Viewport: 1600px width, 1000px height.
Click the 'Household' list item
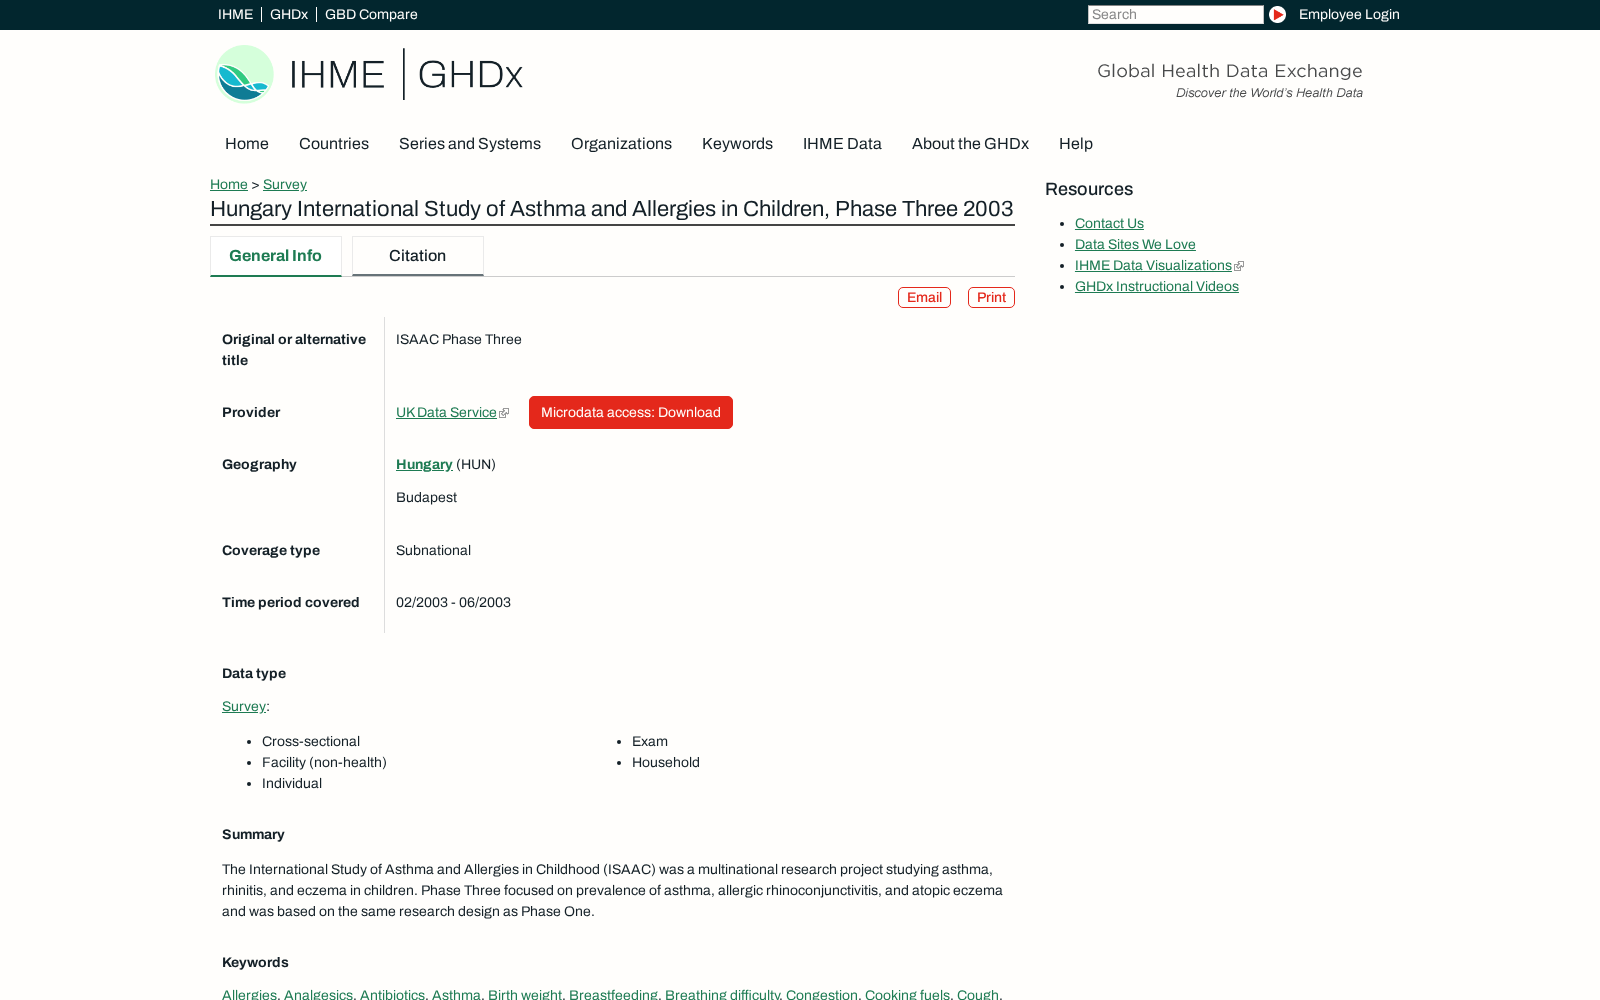[x=666, y=762]
